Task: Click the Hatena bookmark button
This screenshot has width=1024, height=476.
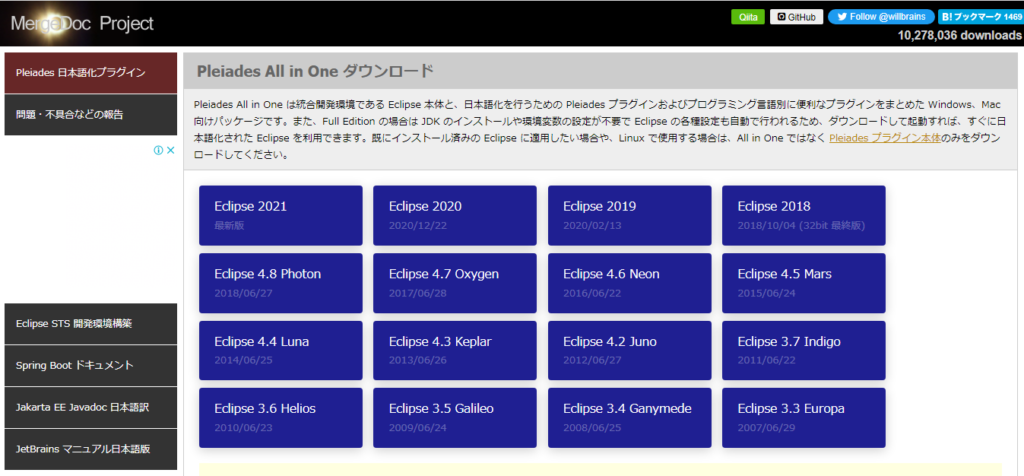Action: pyautogui.click(x=980, y=17)
